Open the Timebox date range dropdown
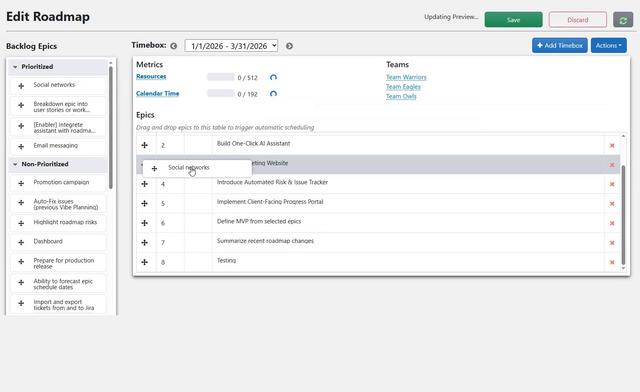640x392 pixels. (231, 46)
